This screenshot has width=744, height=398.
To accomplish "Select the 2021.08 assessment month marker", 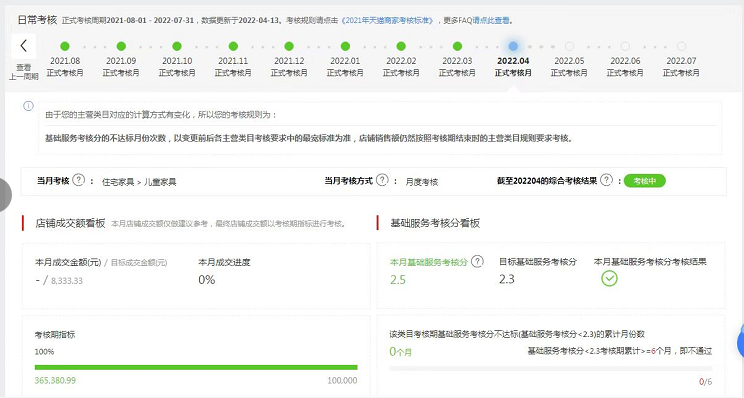I will click(x=65, y=46).
